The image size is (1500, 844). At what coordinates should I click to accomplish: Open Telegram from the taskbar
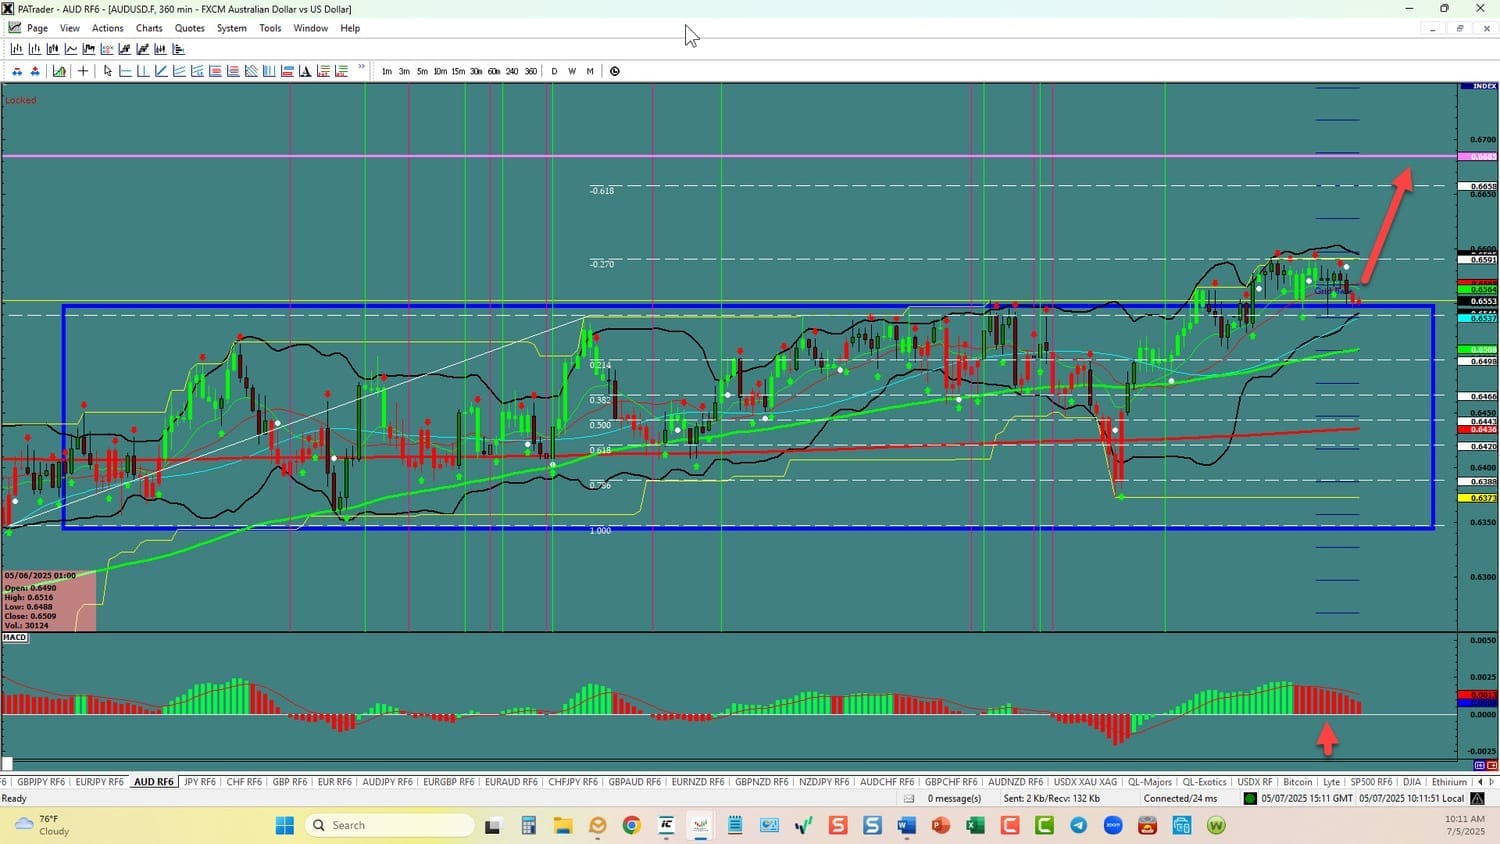point(1078,825)
